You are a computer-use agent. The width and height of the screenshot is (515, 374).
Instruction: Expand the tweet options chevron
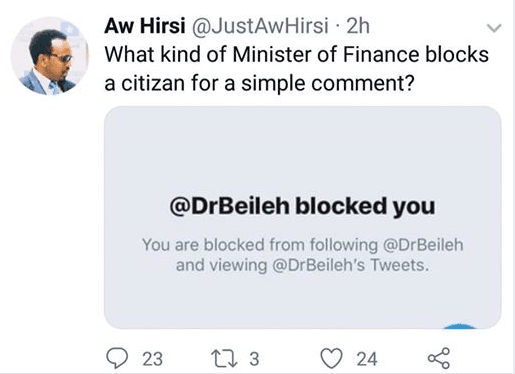[x=494, y=28]
